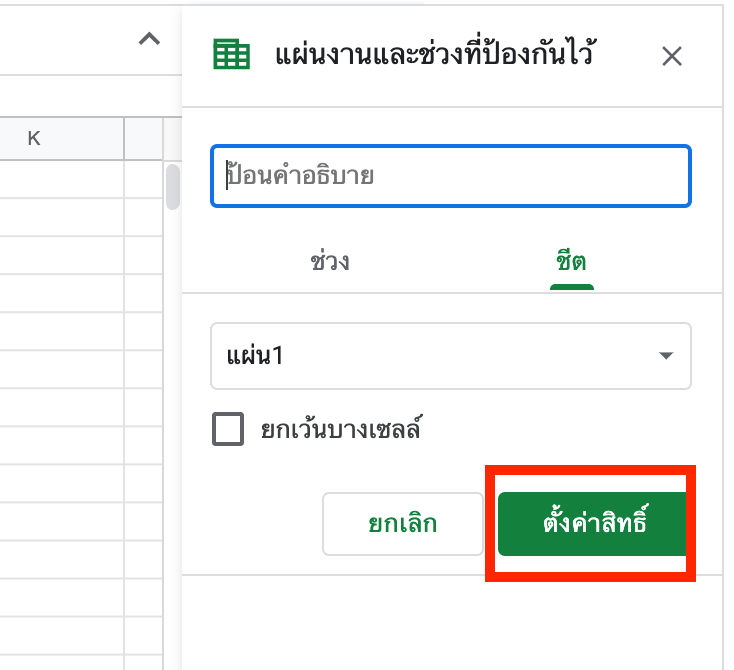734x670 pixels.
Task: Click the green Sheets icon in panel header
Action: 232,55
